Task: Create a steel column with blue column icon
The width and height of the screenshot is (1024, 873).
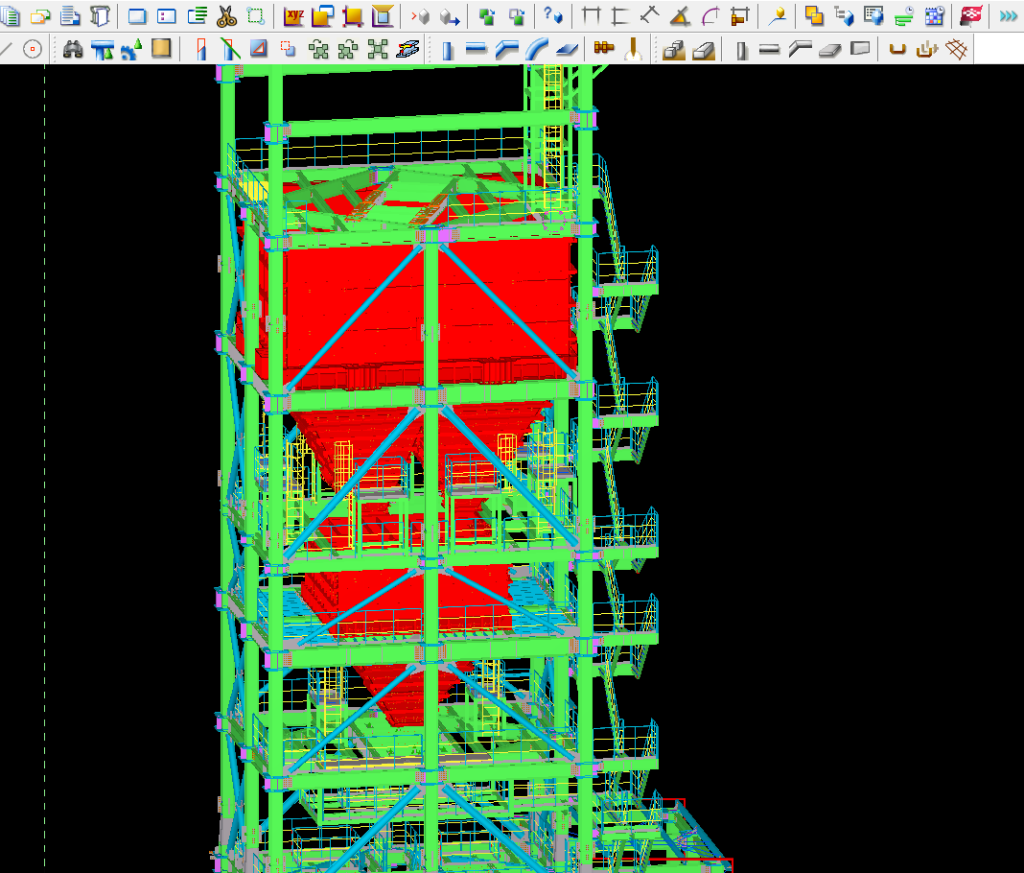Action: [x=447, y=49]
